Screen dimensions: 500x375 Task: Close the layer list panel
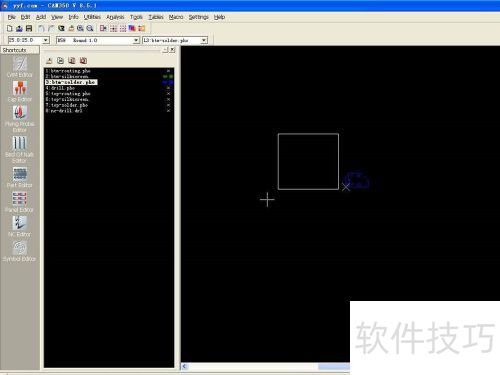point(172,50)
